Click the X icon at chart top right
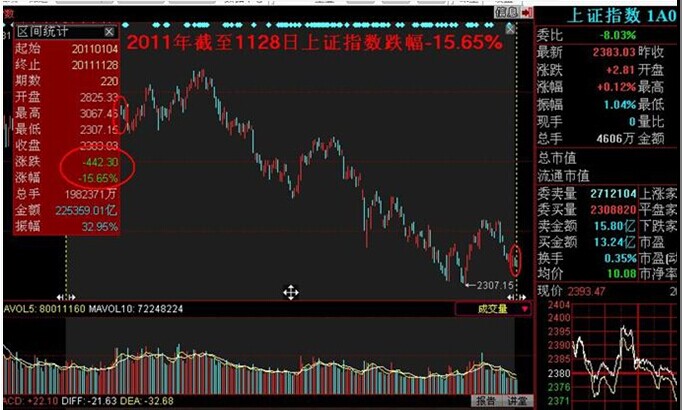This screenshot has width=682, height=410. [510, 29]
